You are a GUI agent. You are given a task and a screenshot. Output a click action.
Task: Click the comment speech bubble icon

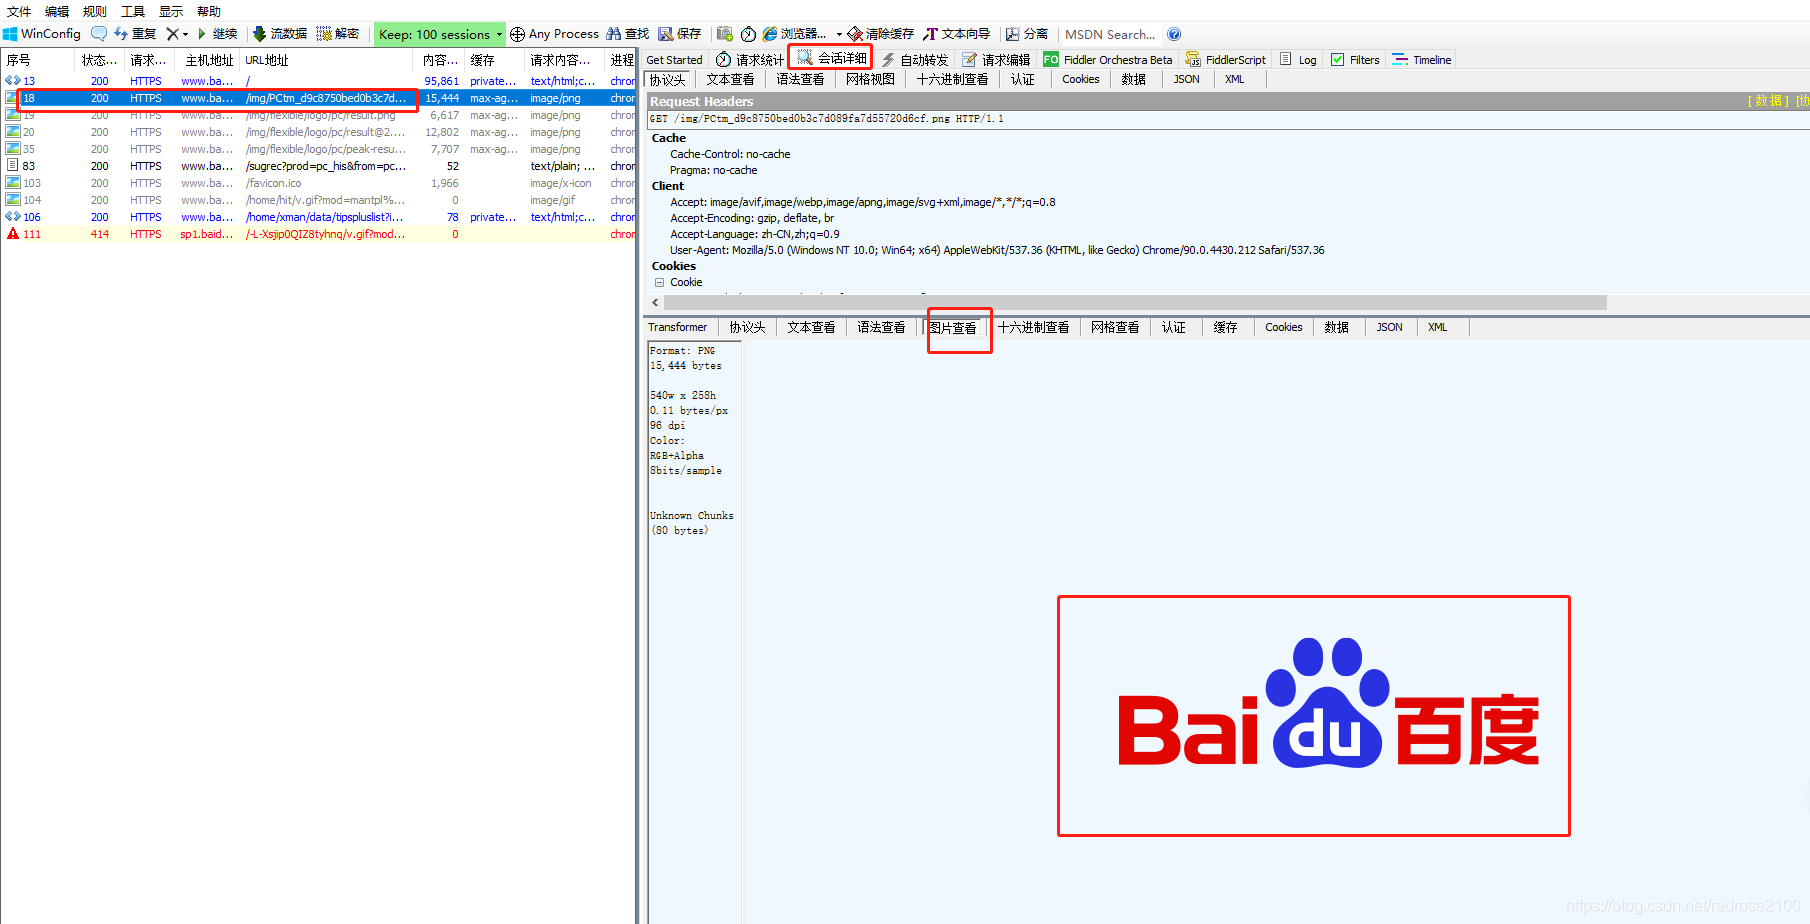coord(98,34)
